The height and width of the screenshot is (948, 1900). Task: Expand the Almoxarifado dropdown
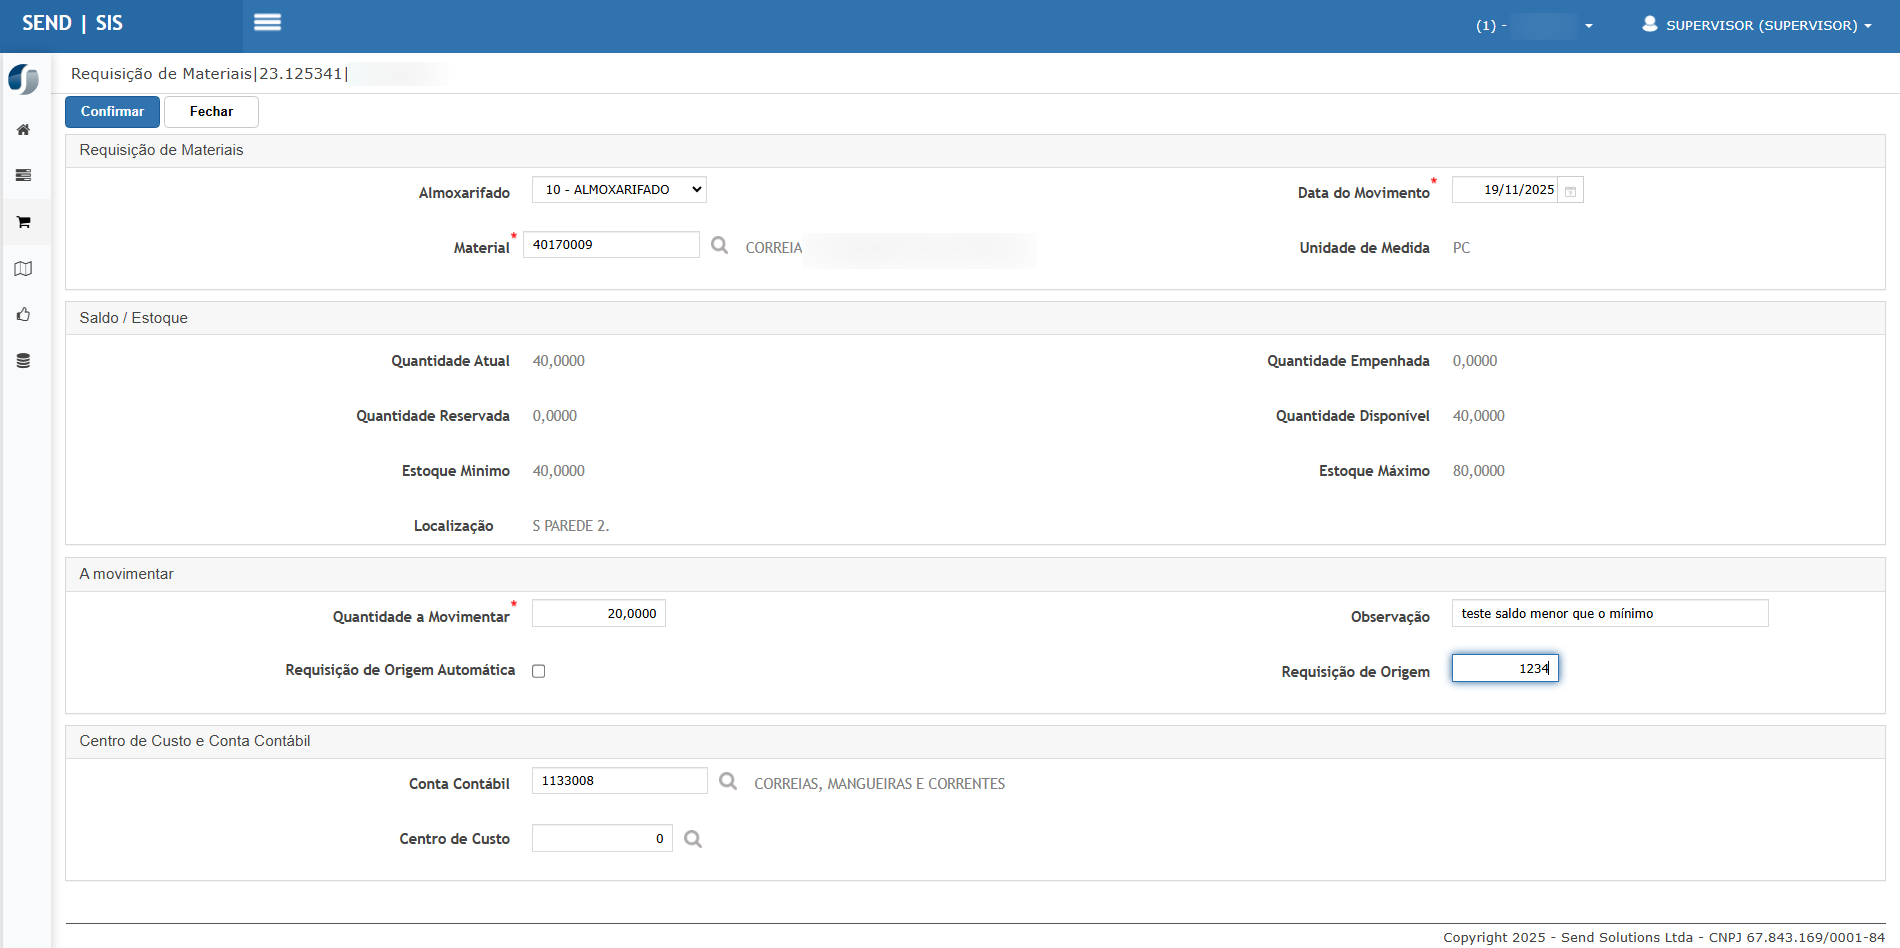click(x=619, y=190)
